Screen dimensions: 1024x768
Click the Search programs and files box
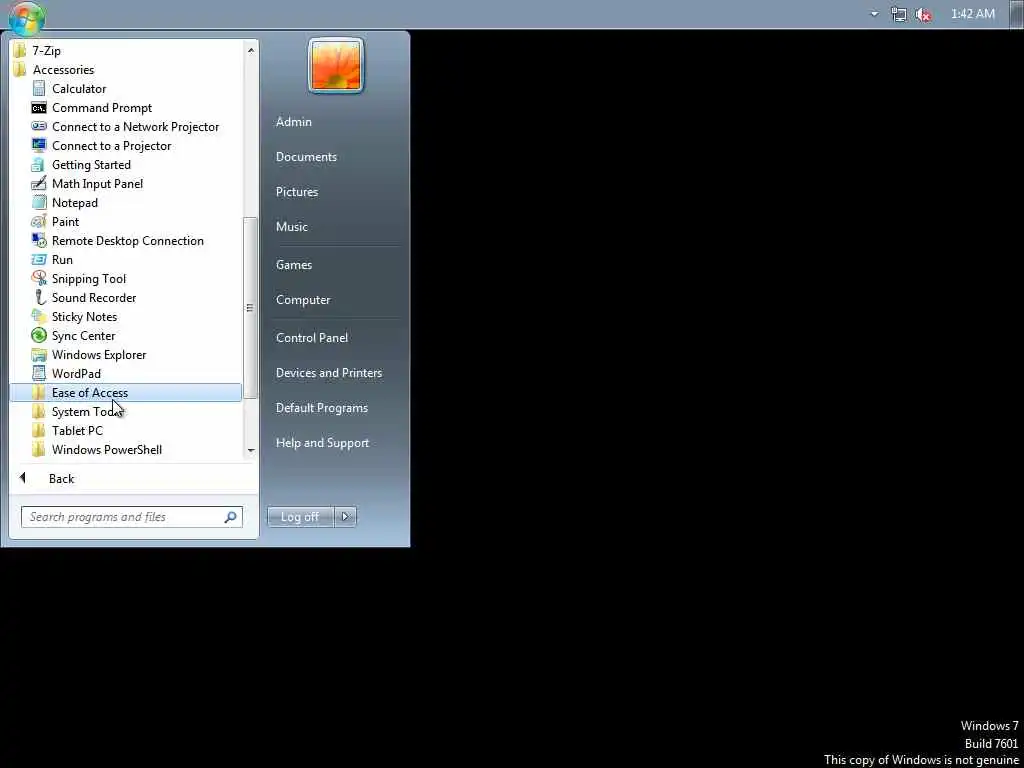[132, 517]
